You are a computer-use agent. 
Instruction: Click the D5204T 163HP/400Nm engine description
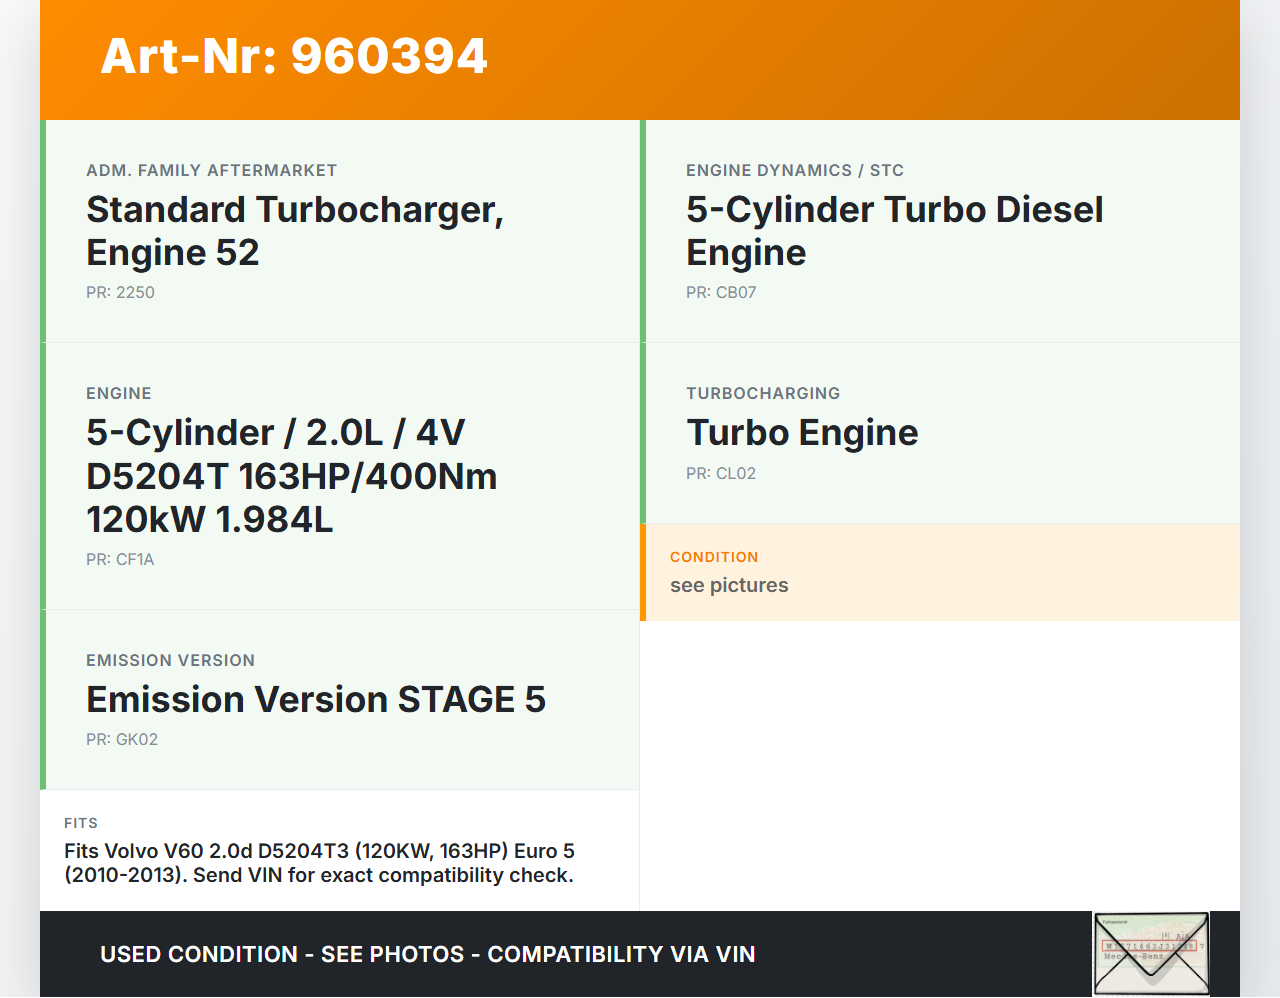point(291,476)
